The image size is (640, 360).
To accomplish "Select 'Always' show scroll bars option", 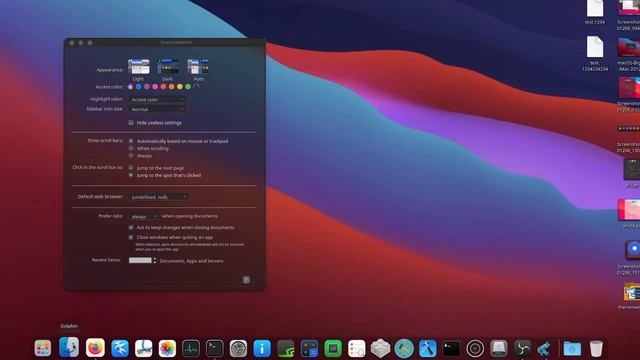I will [x=131, y=156].
